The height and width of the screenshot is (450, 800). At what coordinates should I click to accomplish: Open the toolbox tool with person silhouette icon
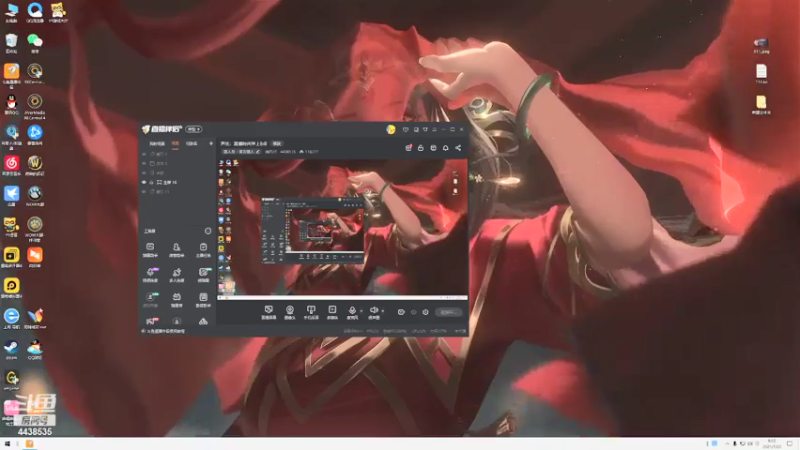[x=176, y=249]
